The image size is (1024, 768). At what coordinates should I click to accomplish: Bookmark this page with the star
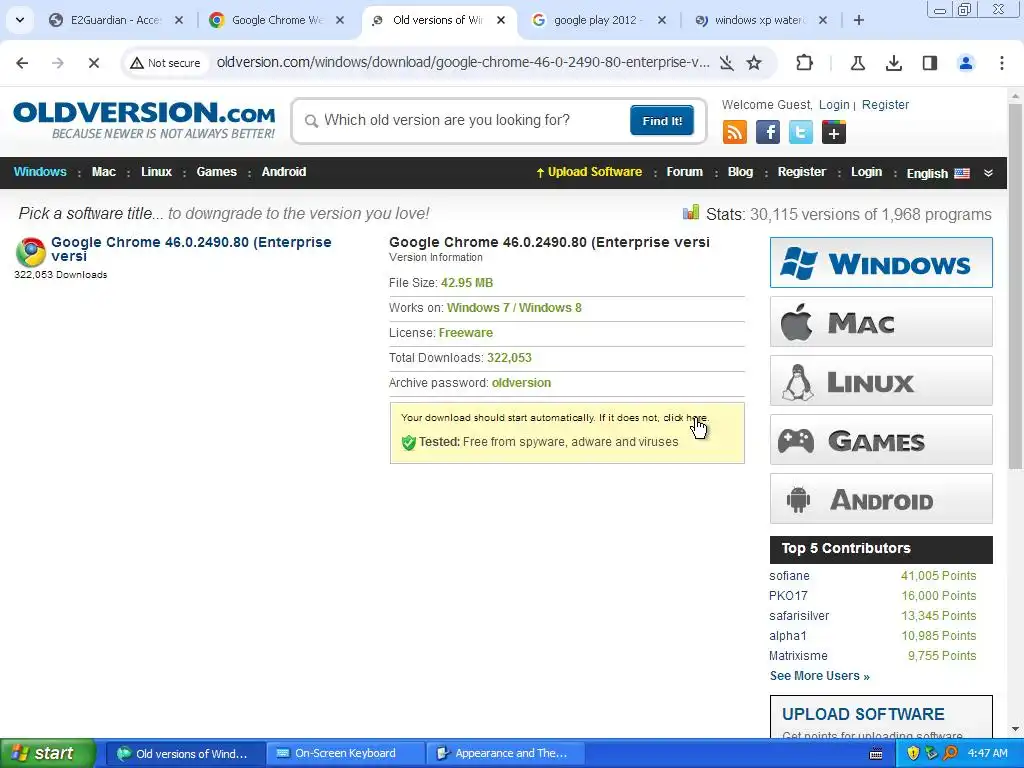click(754, 63)
